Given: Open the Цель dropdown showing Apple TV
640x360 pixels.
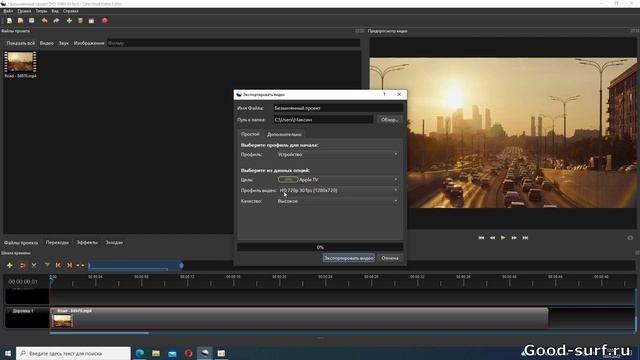Looking at the screenshot, I should pos(338,180).
